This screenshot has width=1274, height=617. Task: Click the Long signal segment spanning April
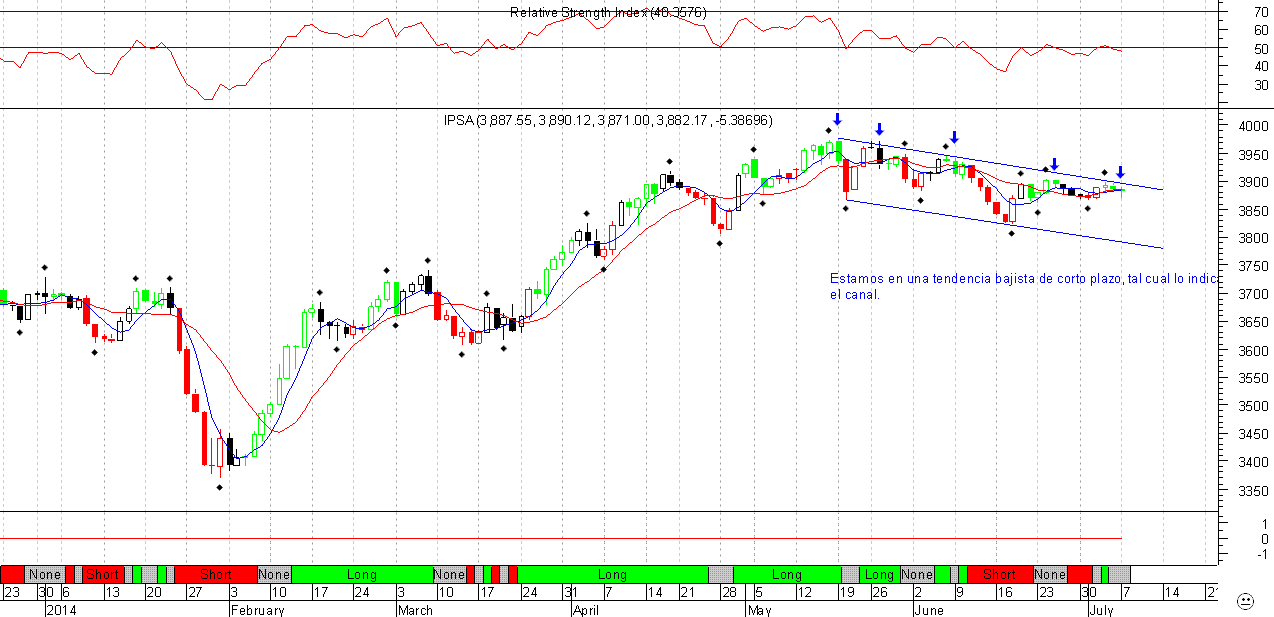(x=612, y=574)
